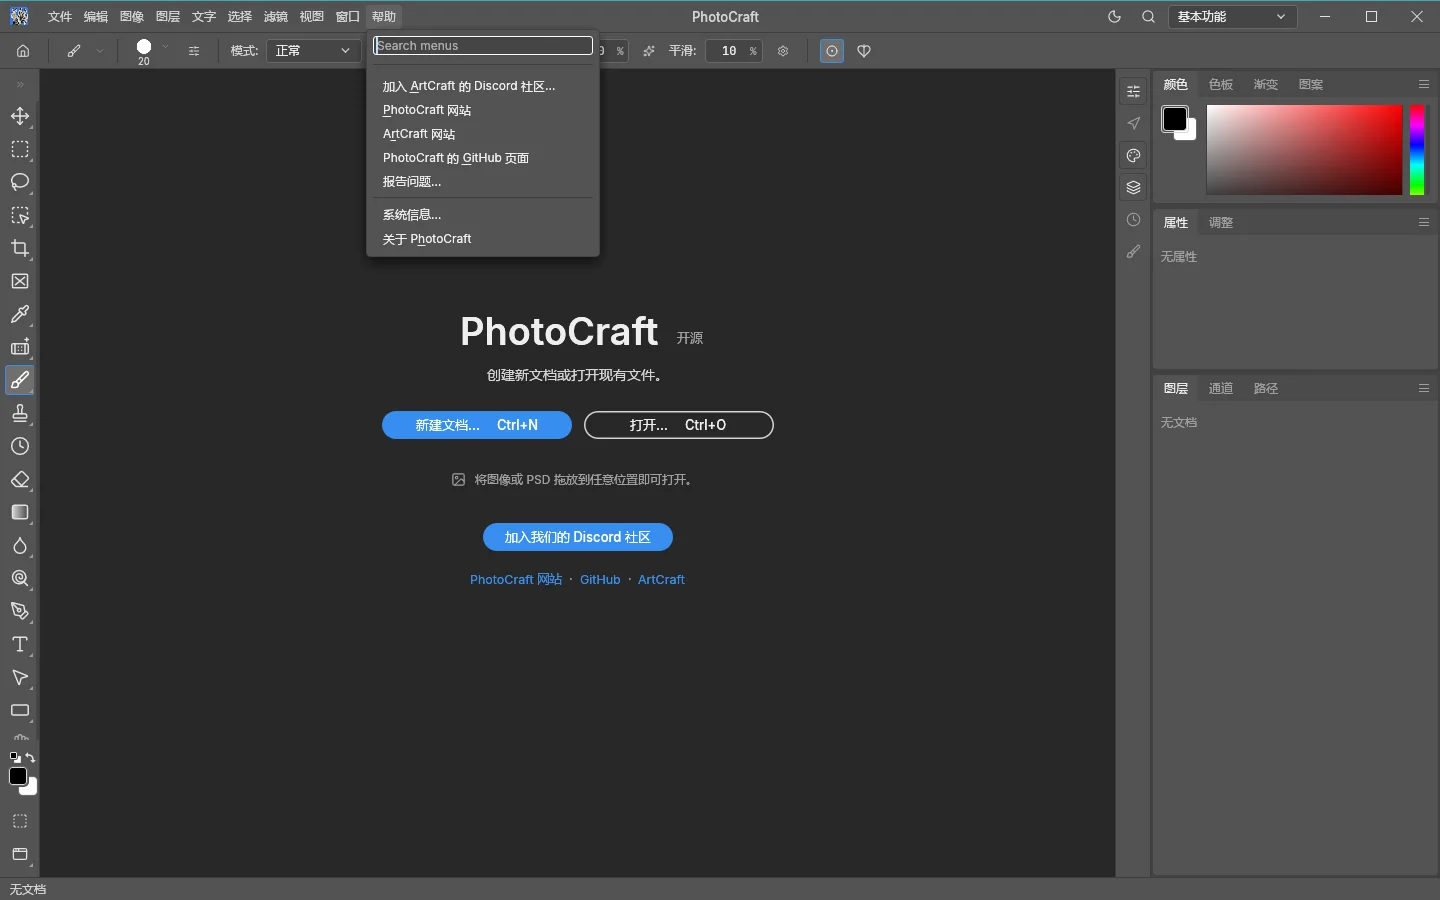The width and height of the screenshot is (1440, 900).
Task: Click the Home icon in options bar
Action: [x=23, y=51]
